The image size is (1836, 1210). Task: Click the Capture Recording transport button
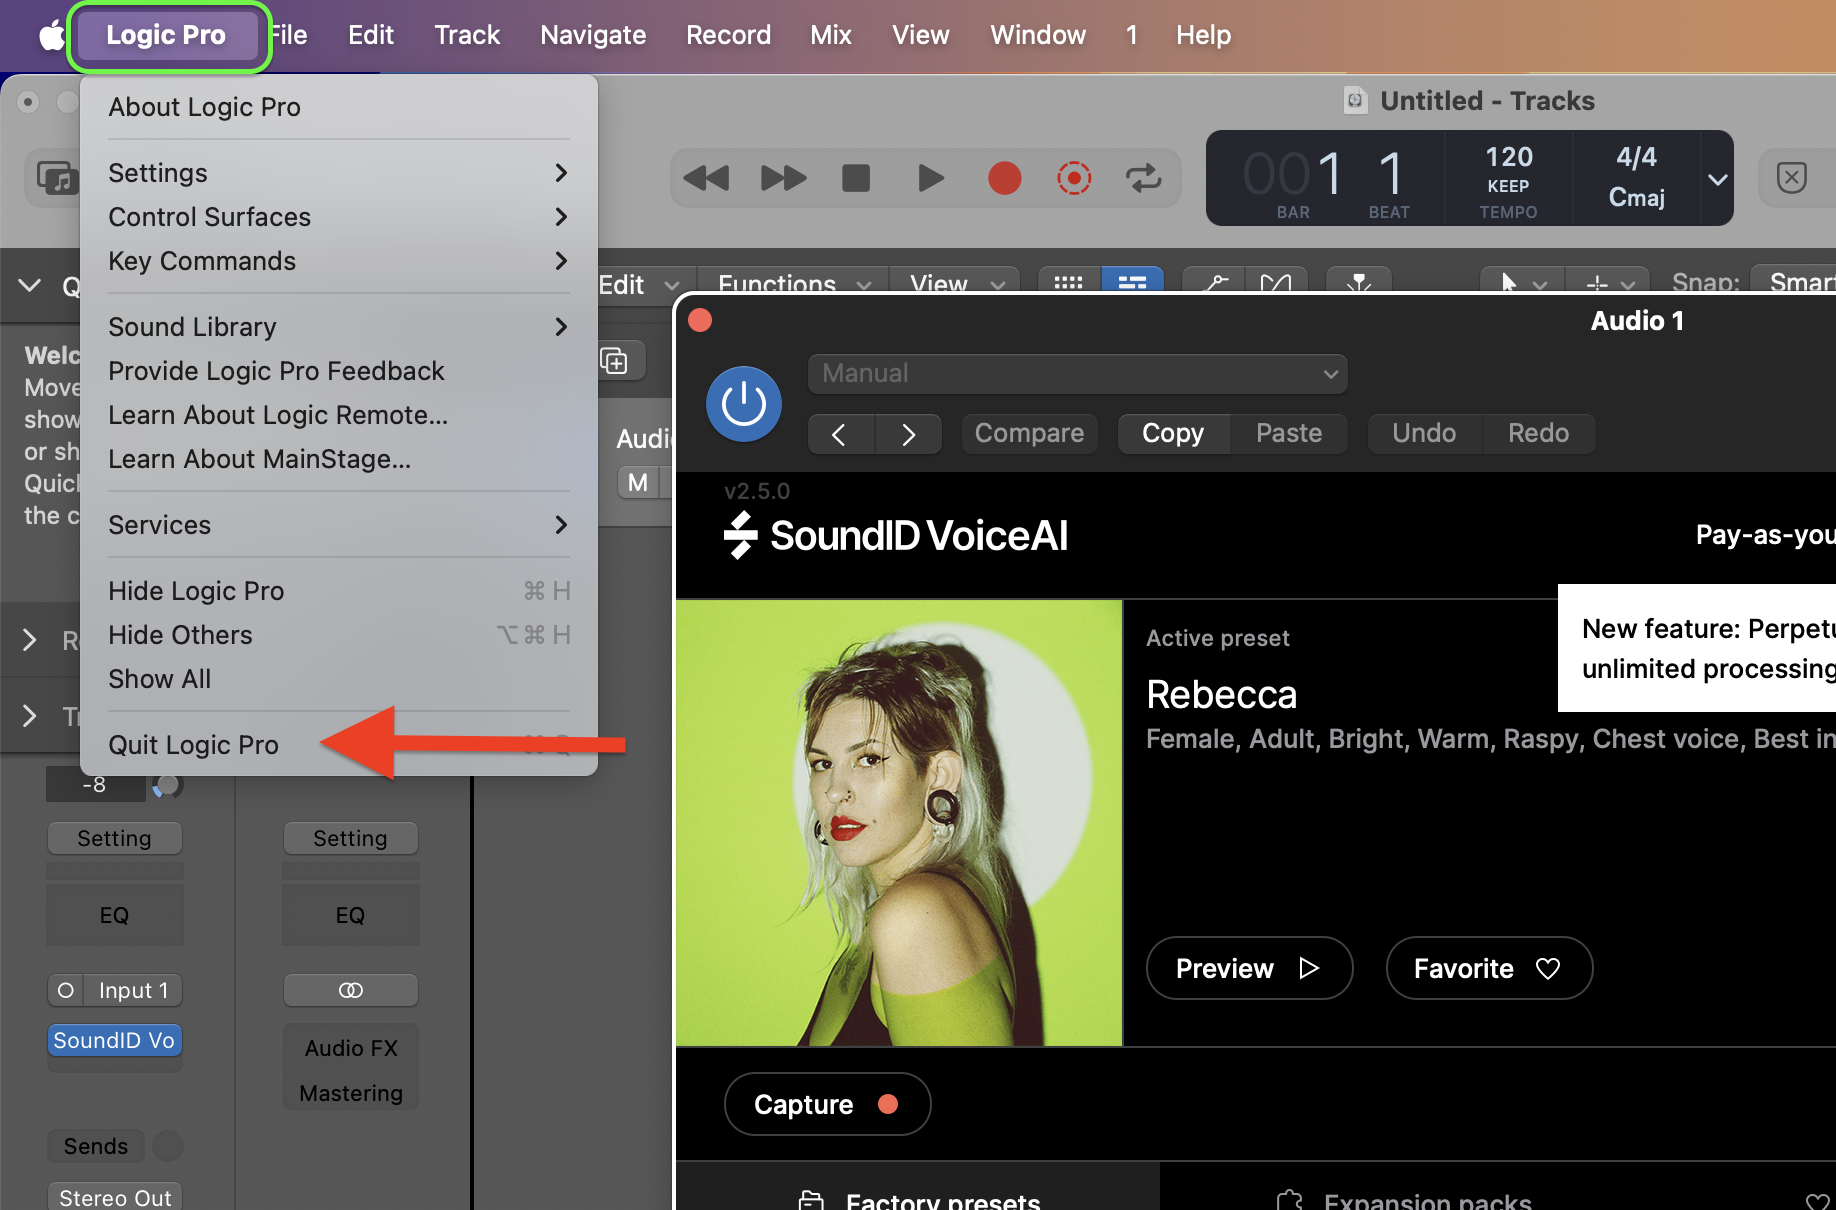[x=1074, y=178]
